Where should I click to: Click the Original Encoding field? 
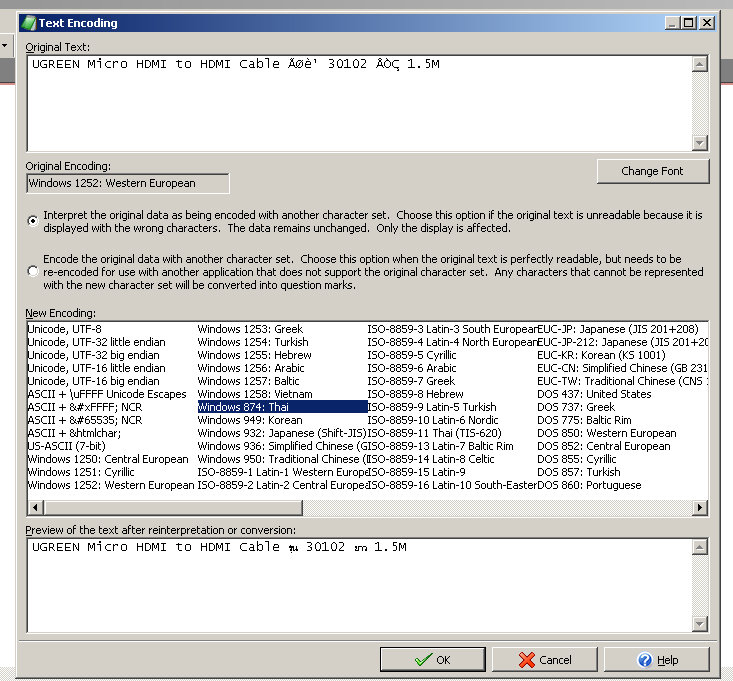pyautogui.click(x=128, y=183)
